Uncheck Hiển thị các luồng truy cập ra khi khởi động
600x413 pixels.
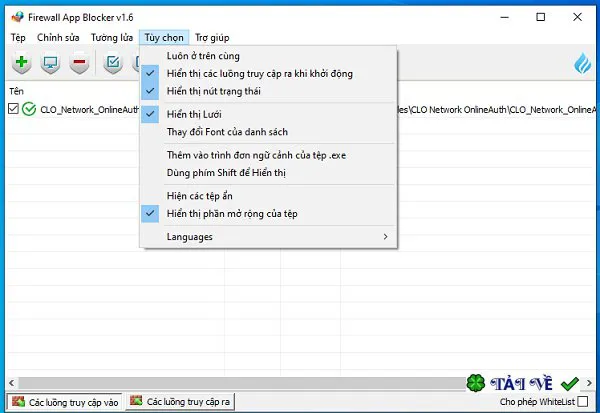point(269,73)
